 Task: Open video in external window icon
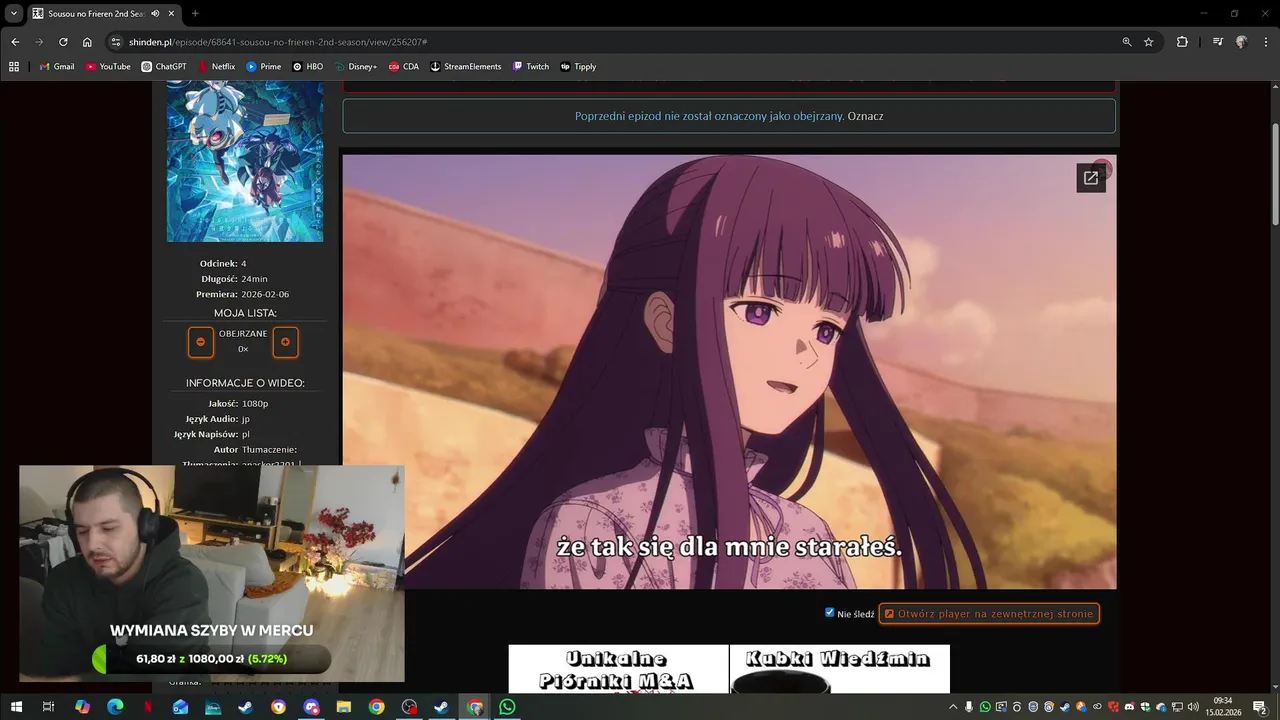[1090, 178]
